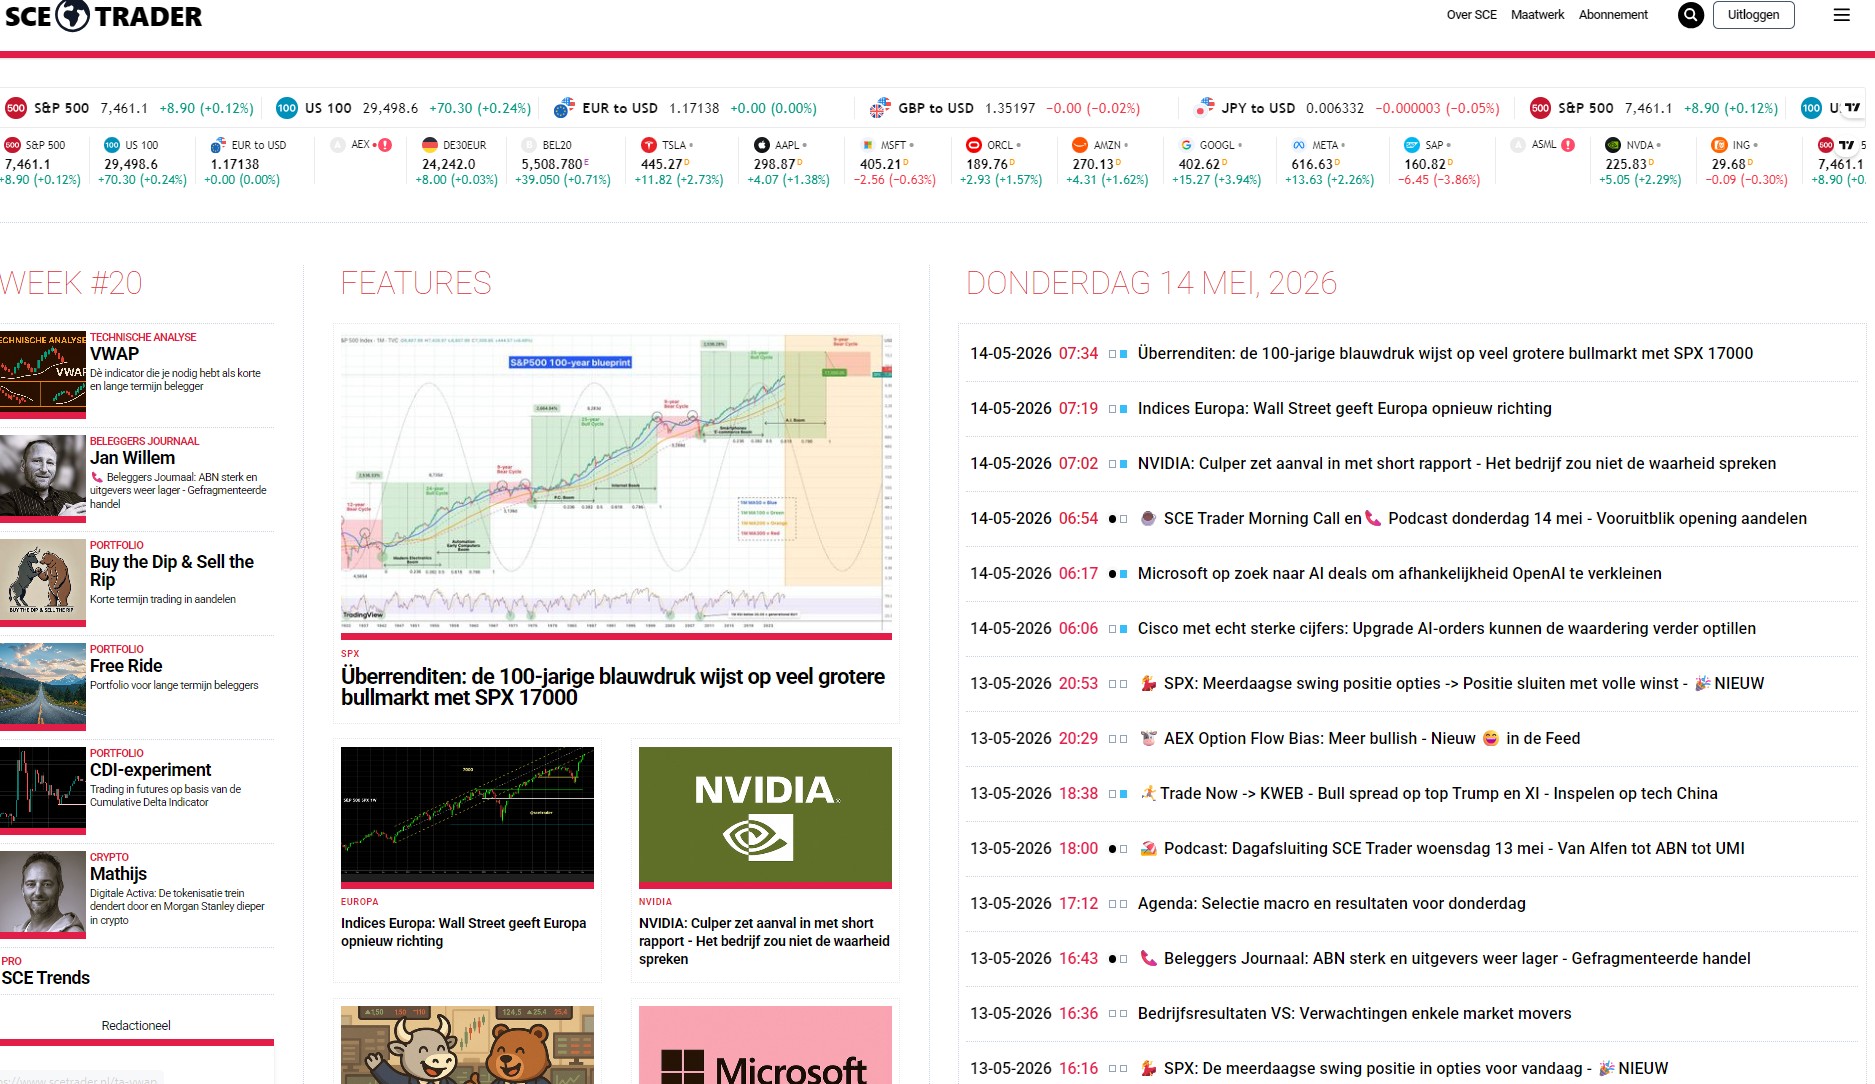The width and height of the screenshot is (1875, 1084).
Task: Open the Free Ride mountain road thumbnail
Action: (x=43, y=687)
